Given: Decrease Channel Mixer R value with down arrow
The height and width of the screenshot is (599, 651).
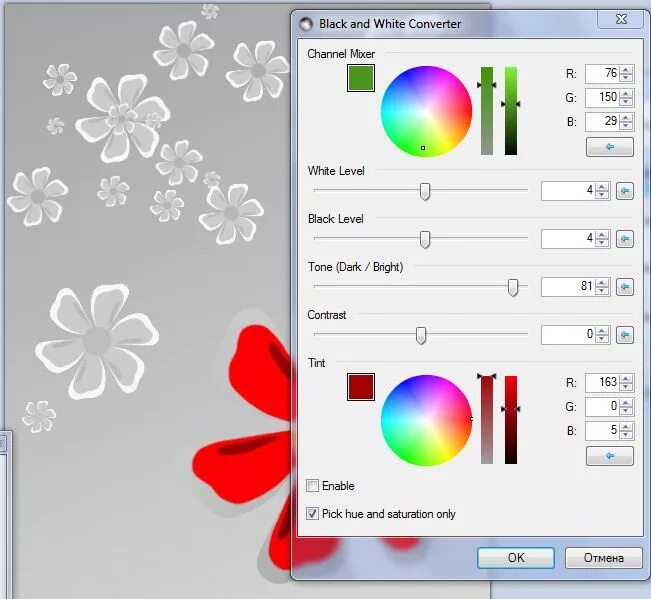Looking at the screenshot, I should (x=626, y=78).
